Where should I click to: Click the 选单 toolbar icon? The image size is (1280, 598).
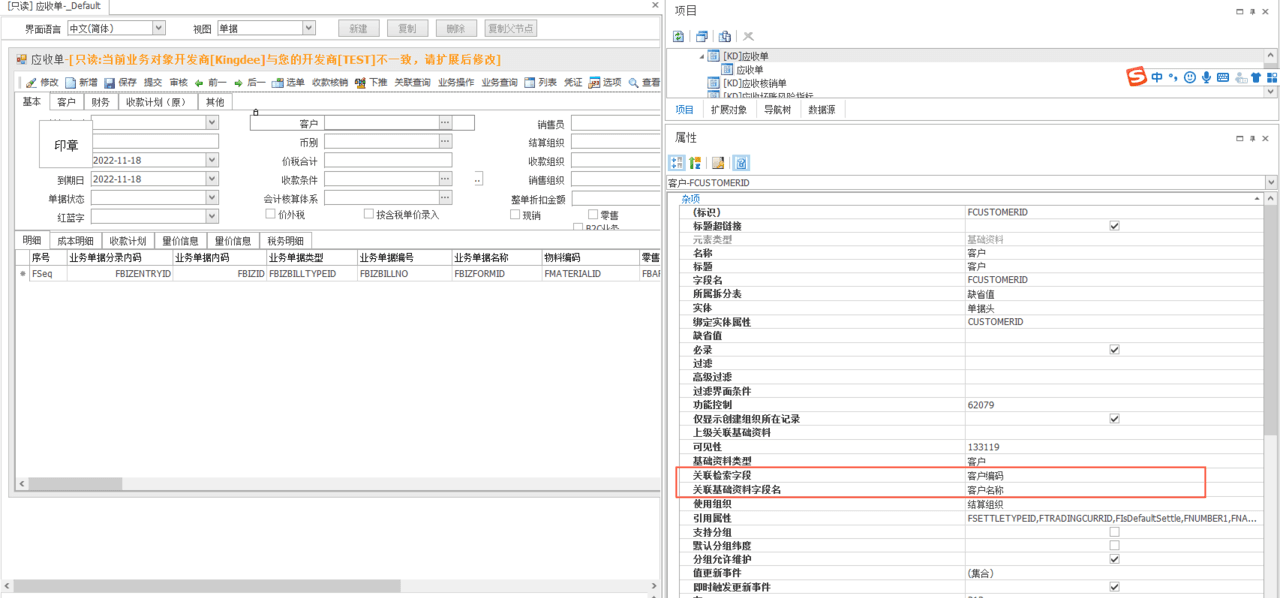click(277, 82)
